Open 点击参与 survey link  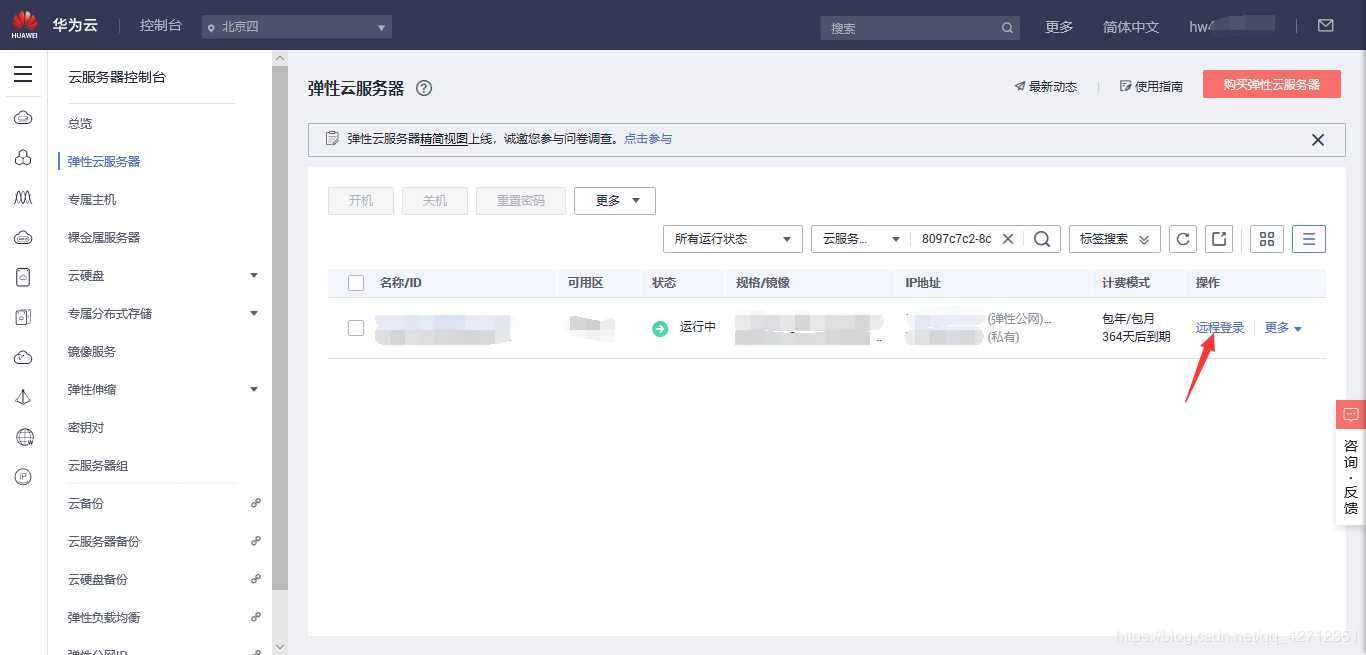click(648, 139)
